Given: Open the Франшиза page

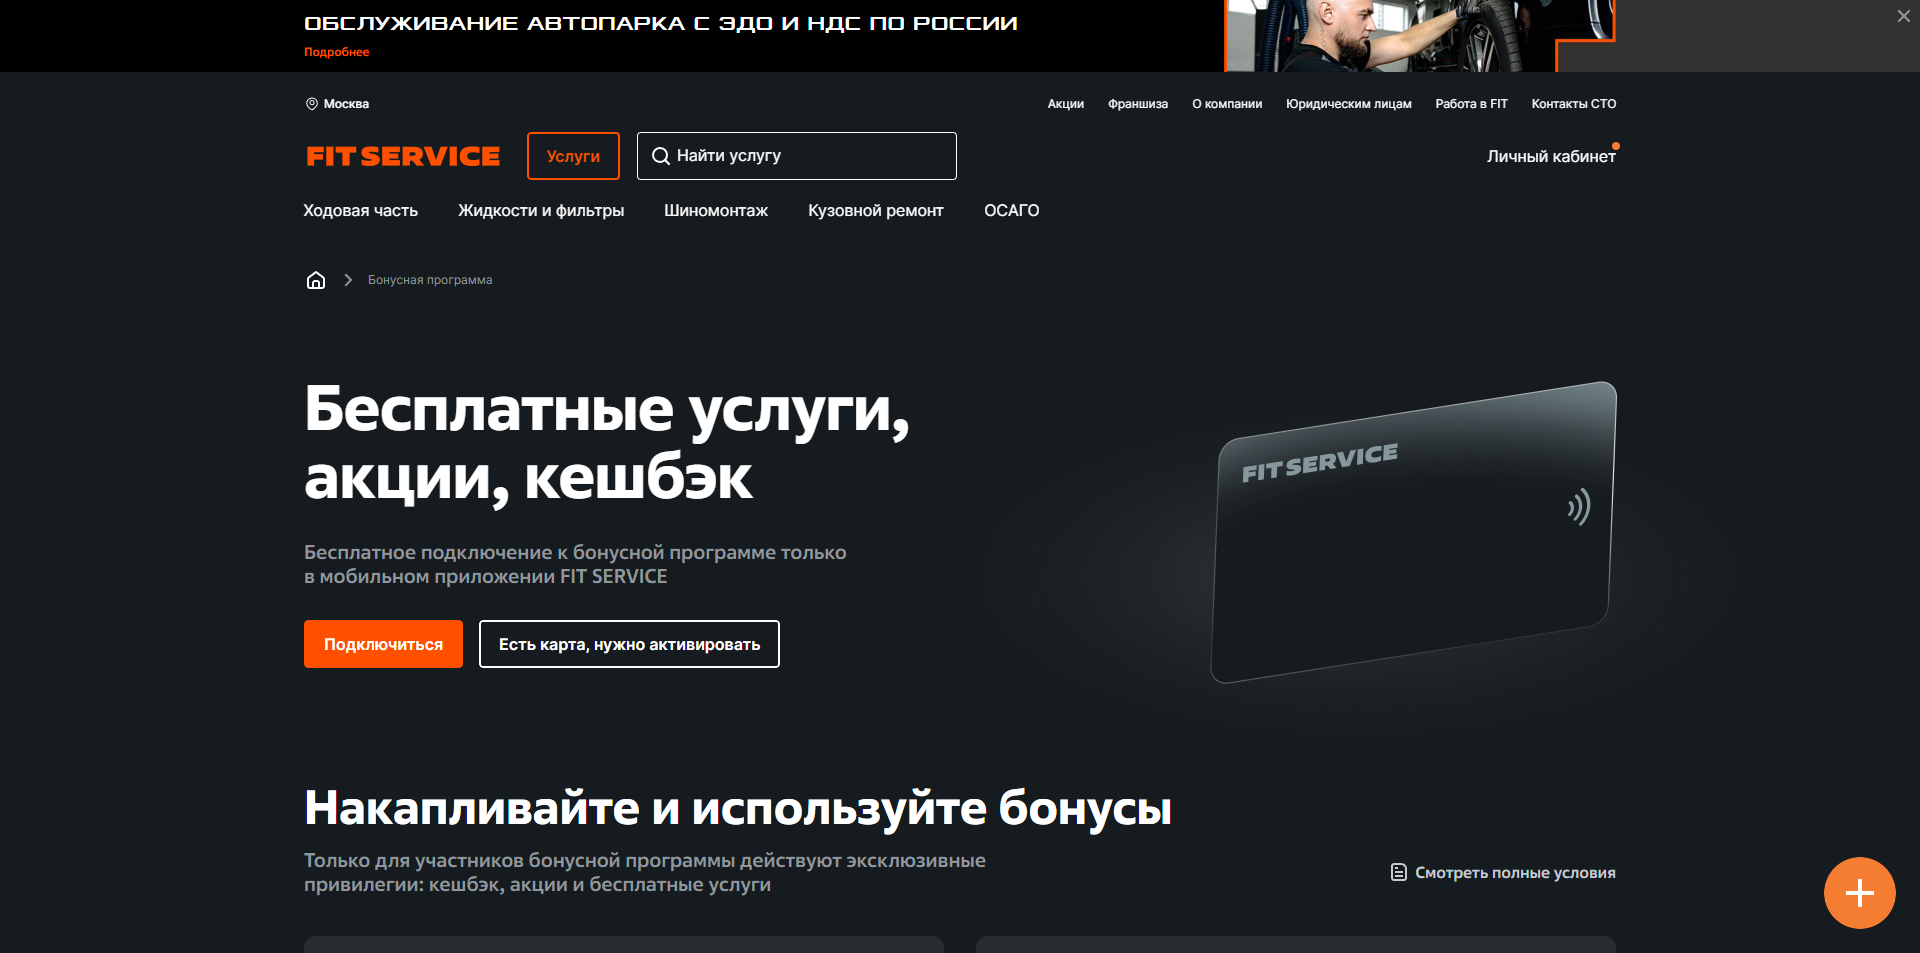Looking at the screenshot, I should coord(1137,104).
